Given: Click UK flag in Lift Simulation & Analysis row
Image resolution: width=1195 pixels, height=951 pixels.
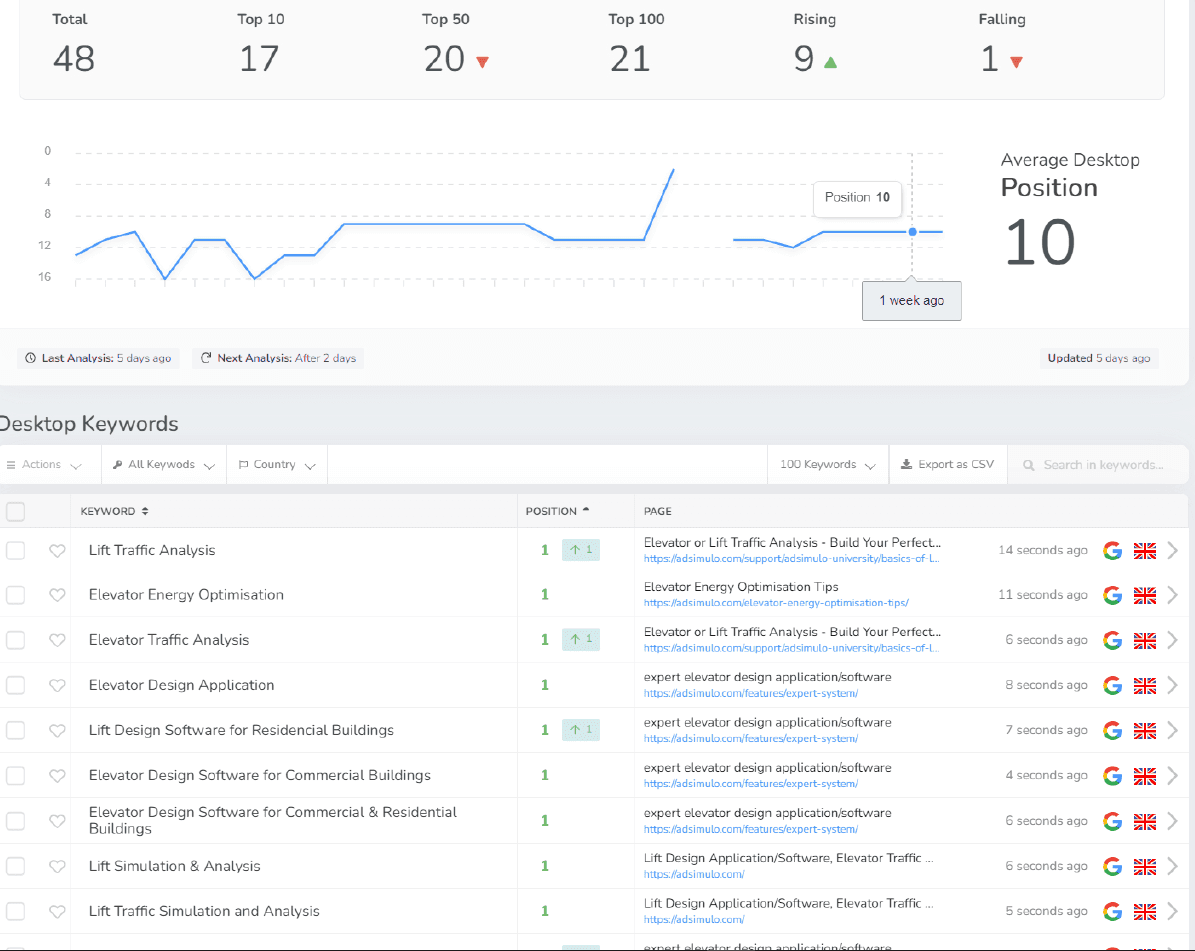Looking at the screenshot, I should pyautogui.click(x=1144, y=867).
